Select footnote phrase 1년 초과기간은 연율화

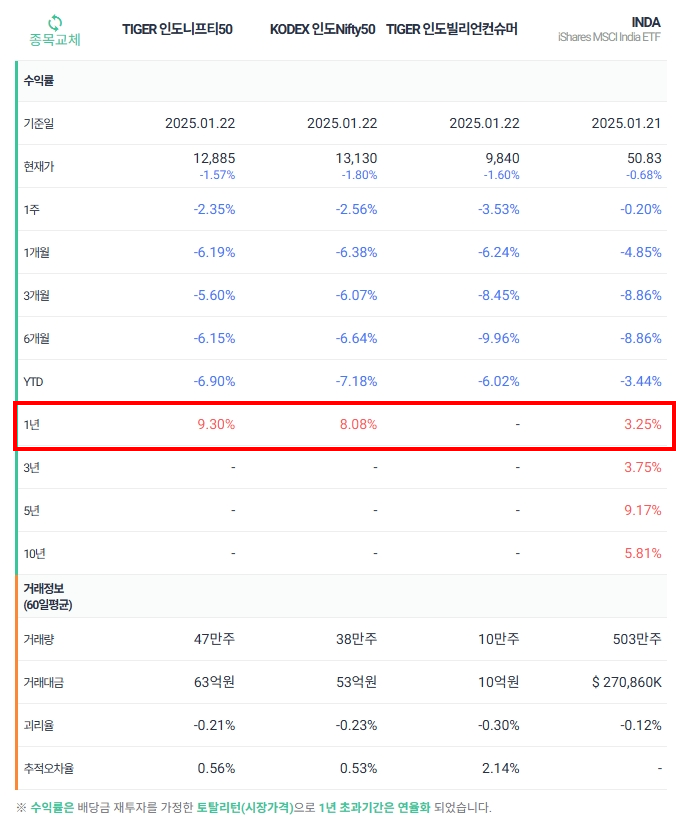(x=375, y=808)
